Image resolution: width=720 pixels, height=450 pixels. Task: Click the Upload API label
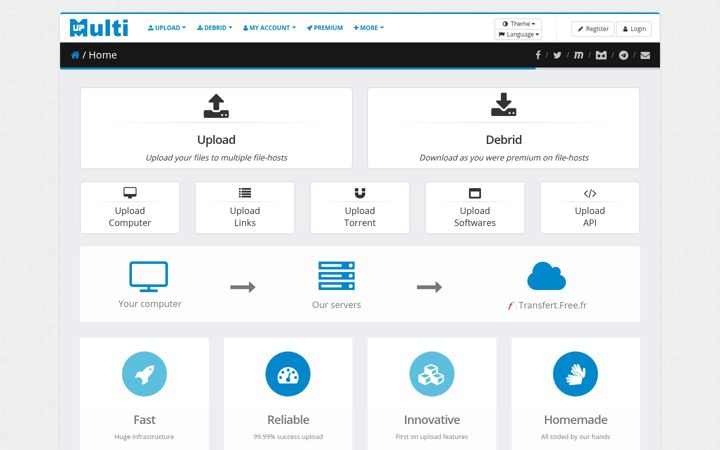(x=590, y=217)
